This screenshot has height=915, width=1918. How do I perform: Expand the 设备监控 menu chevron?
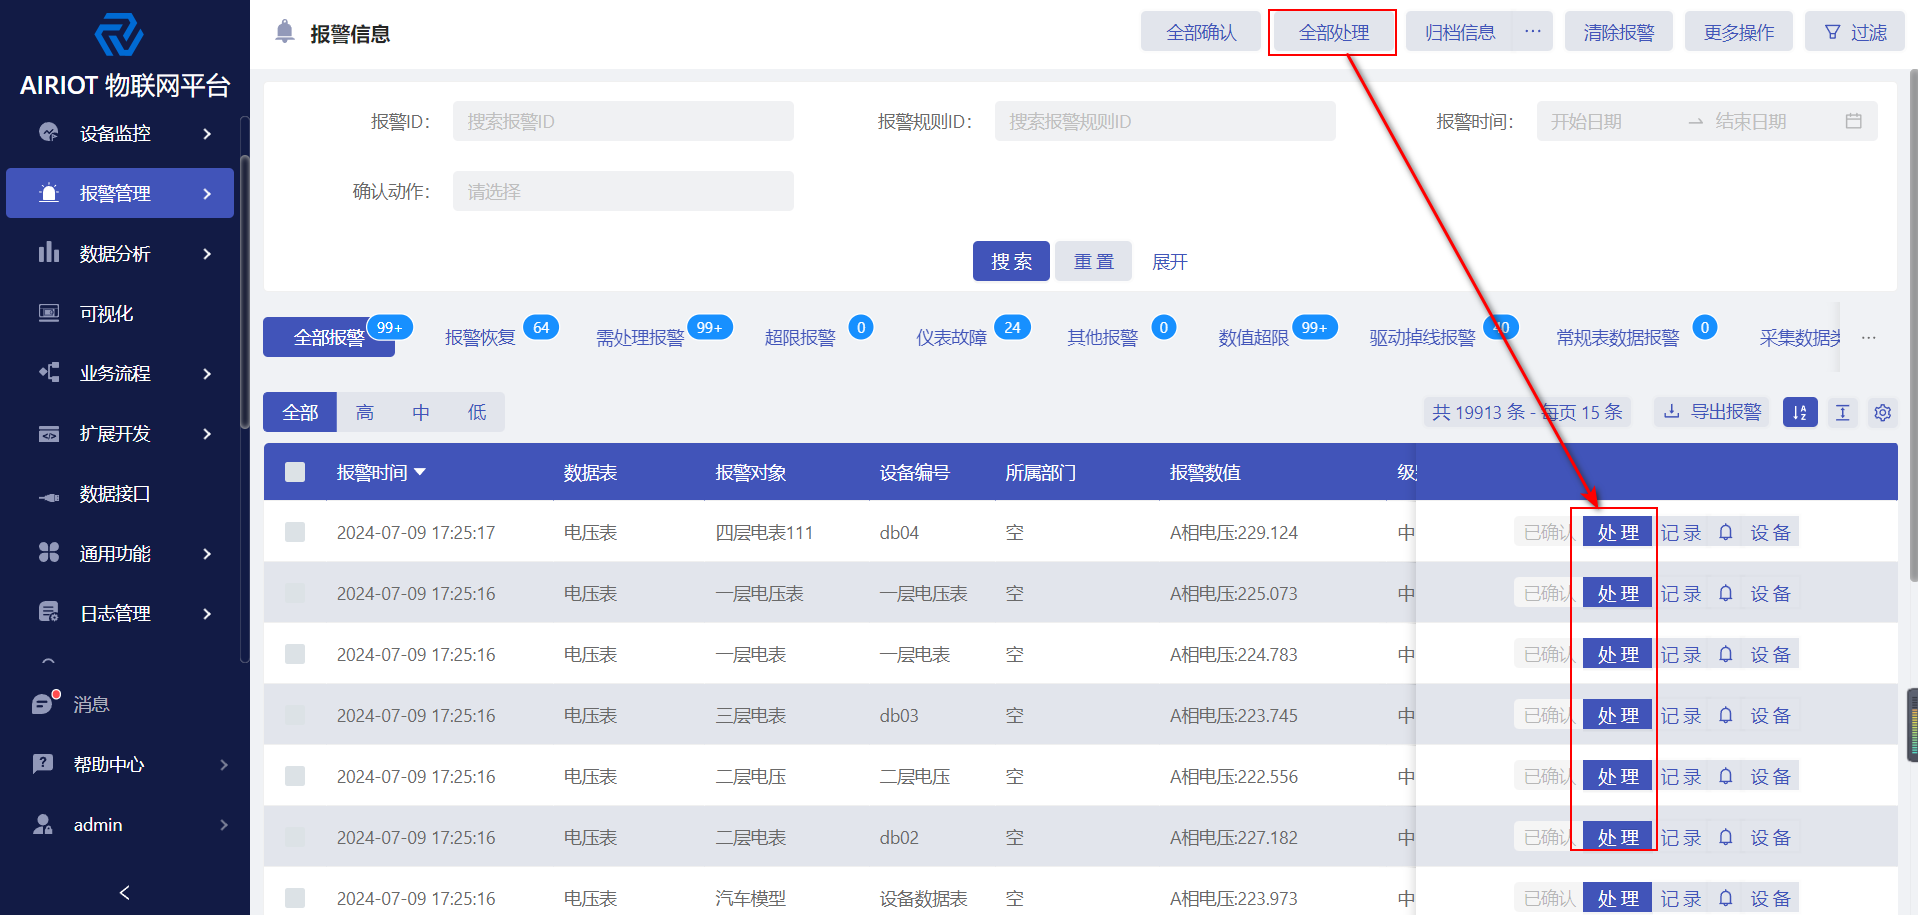207,133
